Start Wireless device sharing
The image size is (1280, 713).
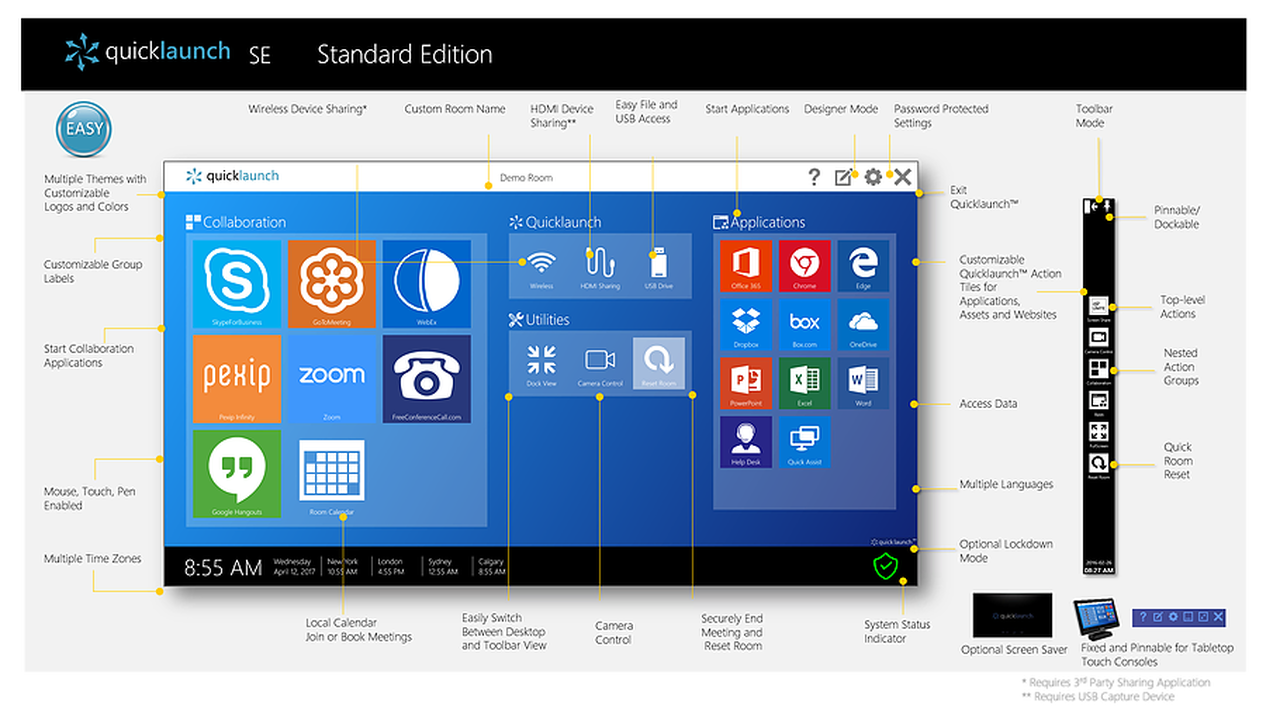tap(541, 266)
